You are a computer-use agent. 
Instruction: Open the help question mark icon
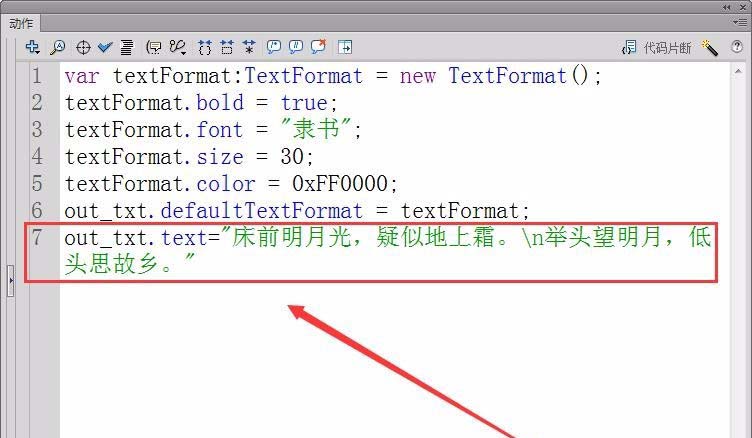click(737, 47)
